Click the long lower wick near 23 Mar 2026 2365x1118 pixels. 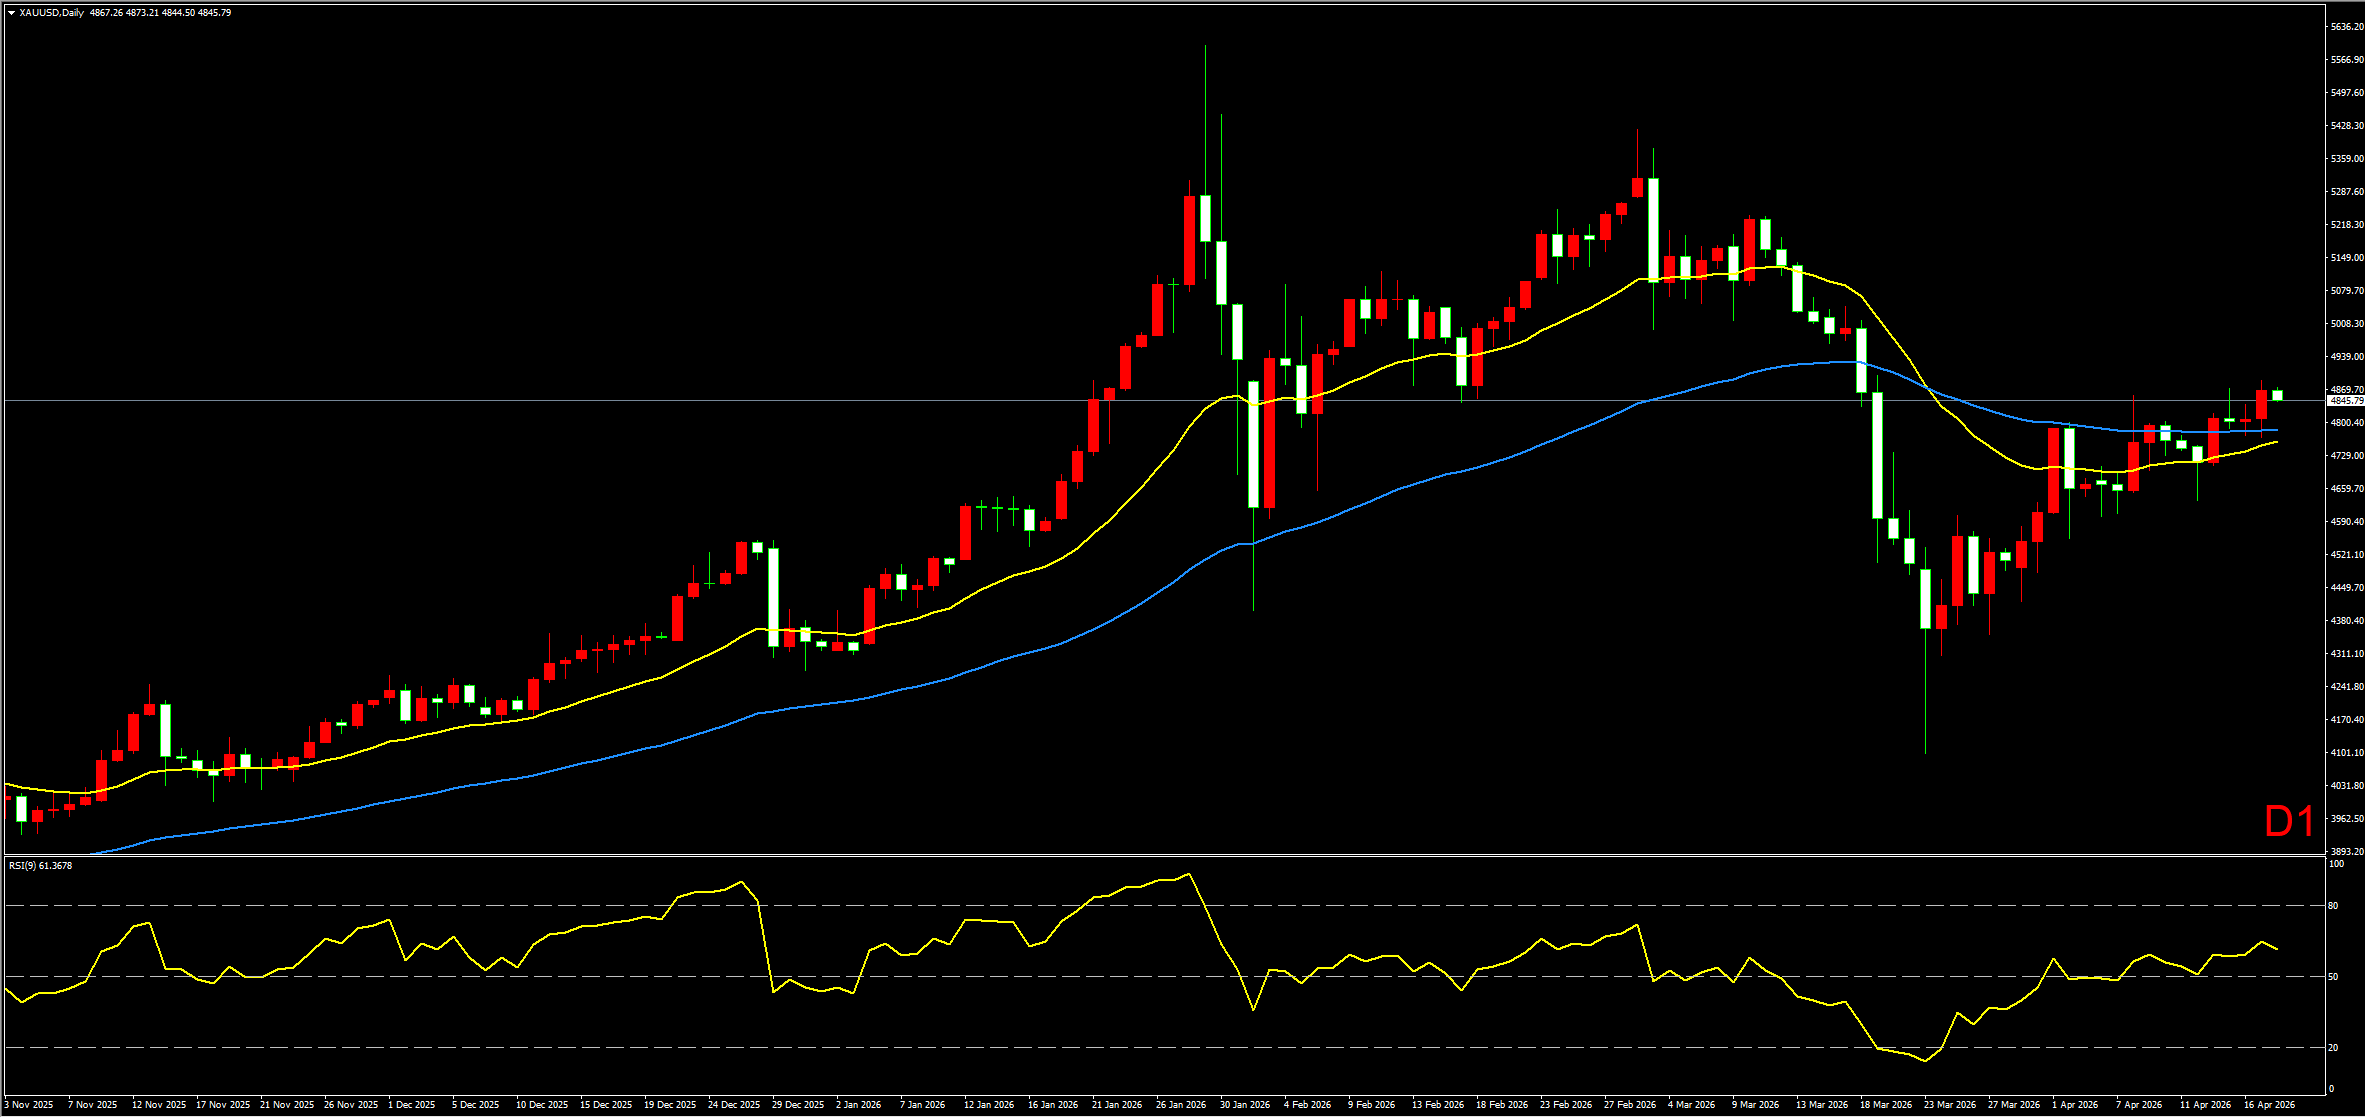tap(1925, 700)
